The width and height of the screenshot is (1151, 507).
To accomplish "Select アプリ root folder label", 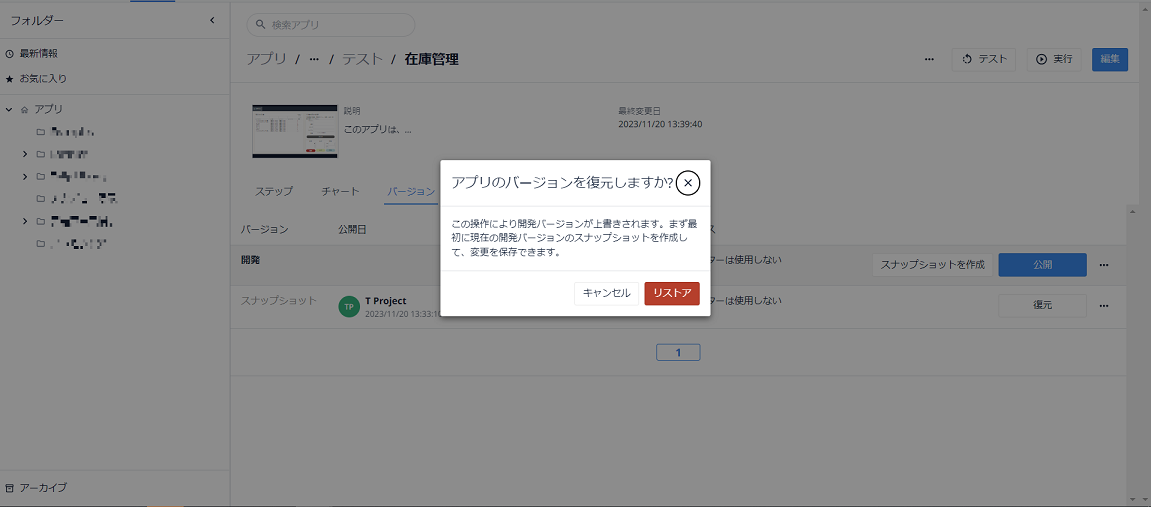I will (x=48, y=109).
